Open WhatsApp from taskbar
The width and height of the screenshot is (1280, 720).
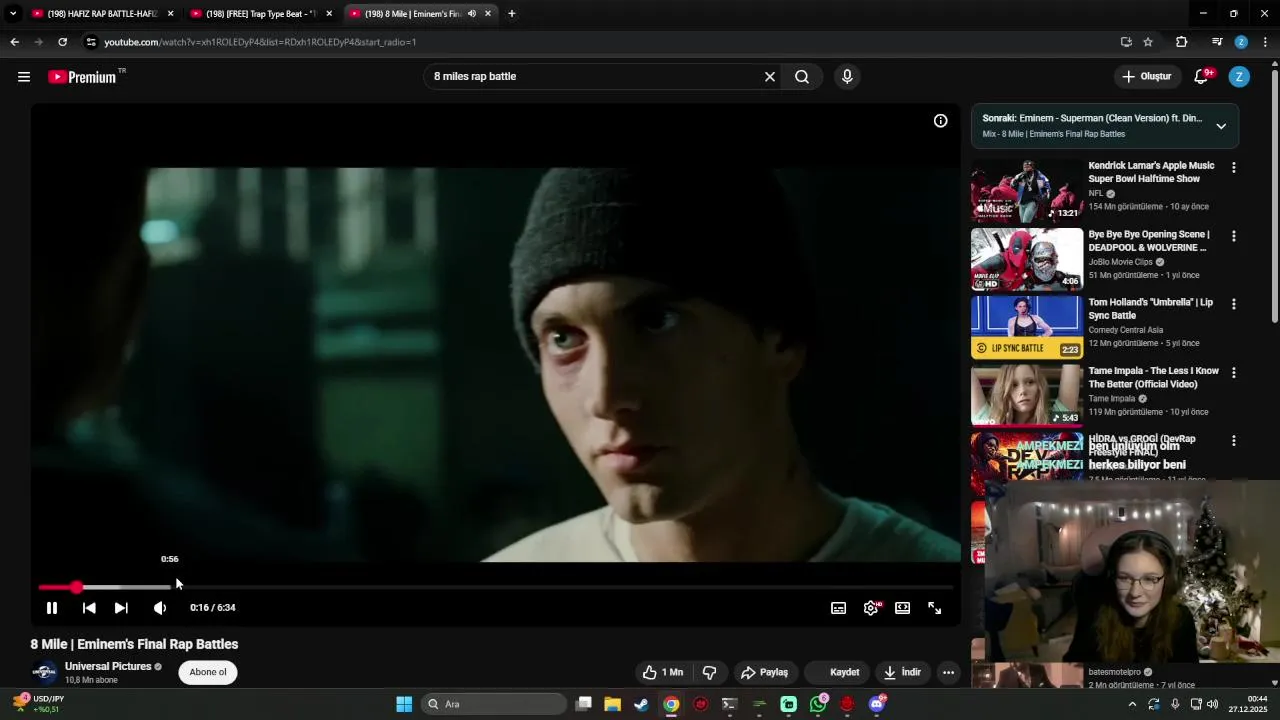pyautogui.click(x=818, y=704)
